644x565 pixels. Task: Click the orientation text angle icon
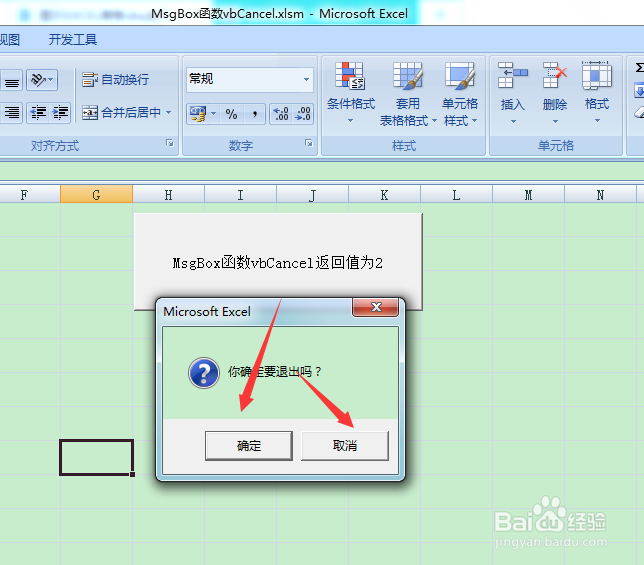tap(42, 80)
